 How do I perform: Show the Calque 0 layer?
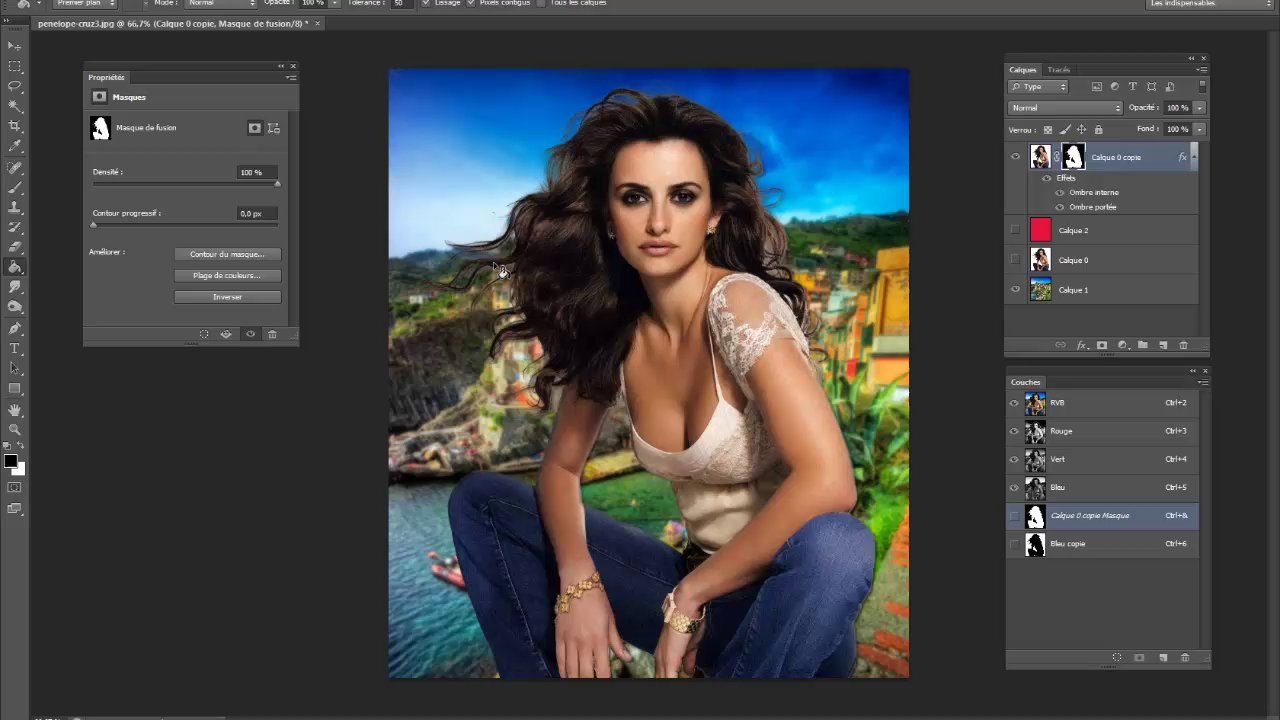(1015, 260)
